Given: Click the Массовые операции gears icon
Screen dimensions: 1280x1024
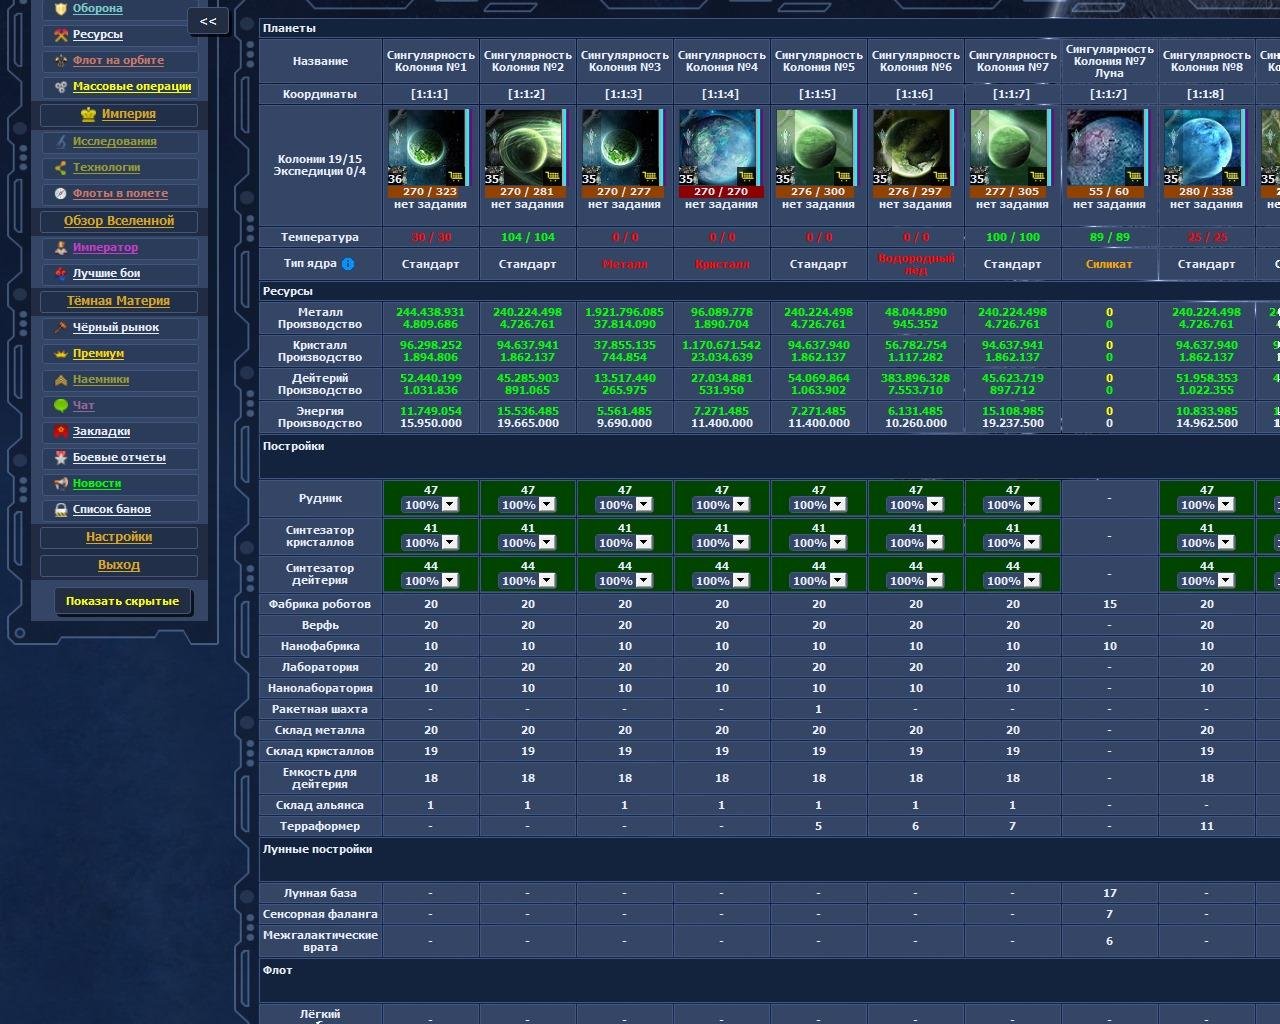Looking at the screenshot, I should 60,87.
